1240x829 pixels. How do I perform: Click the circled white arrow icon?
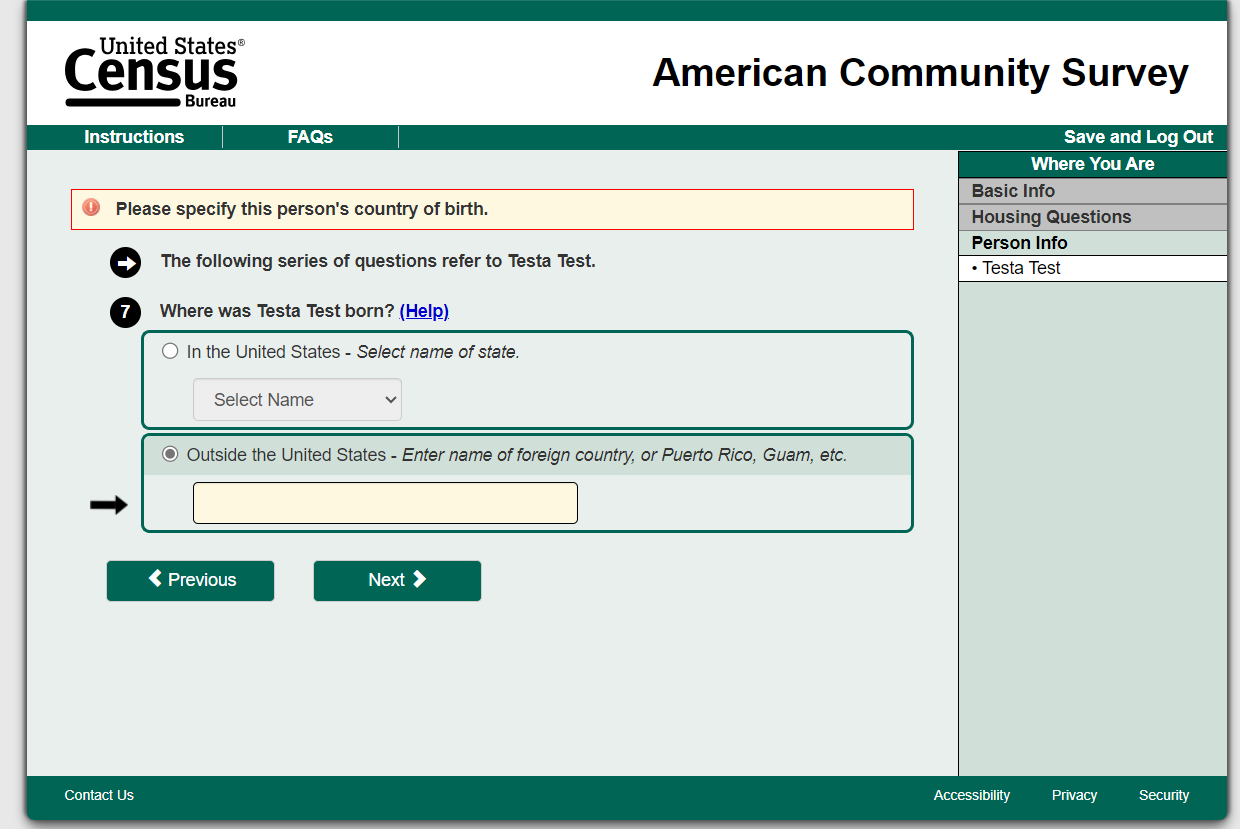pos(125,262)
